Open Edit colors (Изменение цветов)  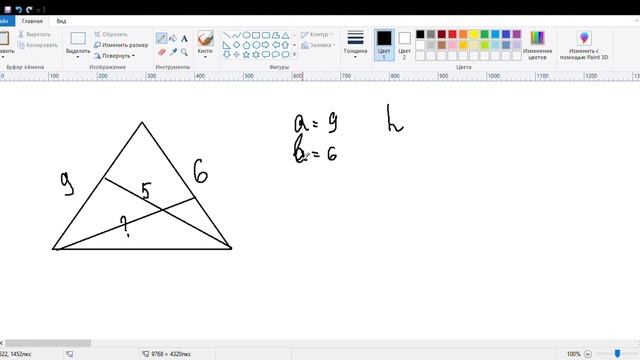point(537,45)
